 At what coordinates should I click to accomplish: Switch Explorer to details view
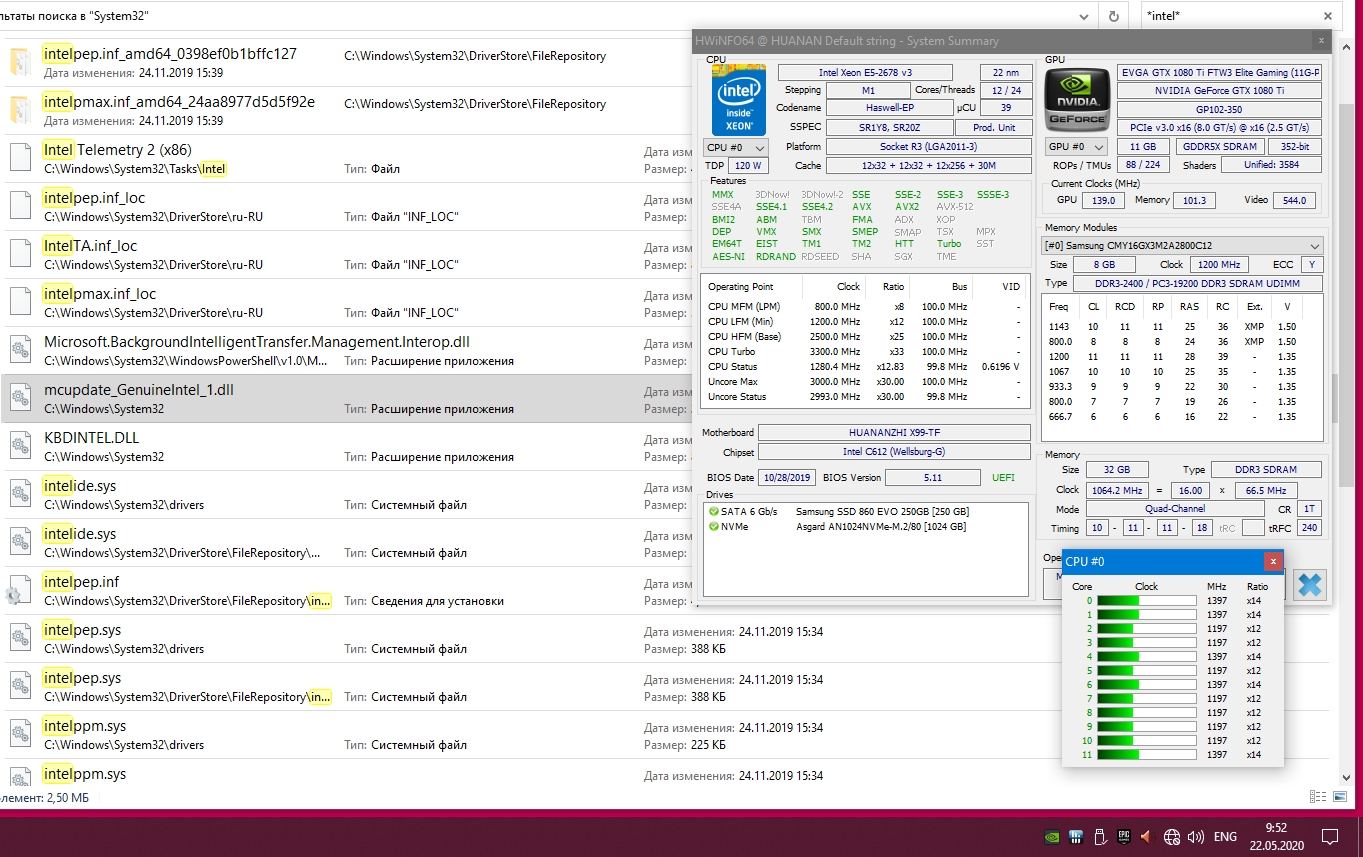[1318, 797]
